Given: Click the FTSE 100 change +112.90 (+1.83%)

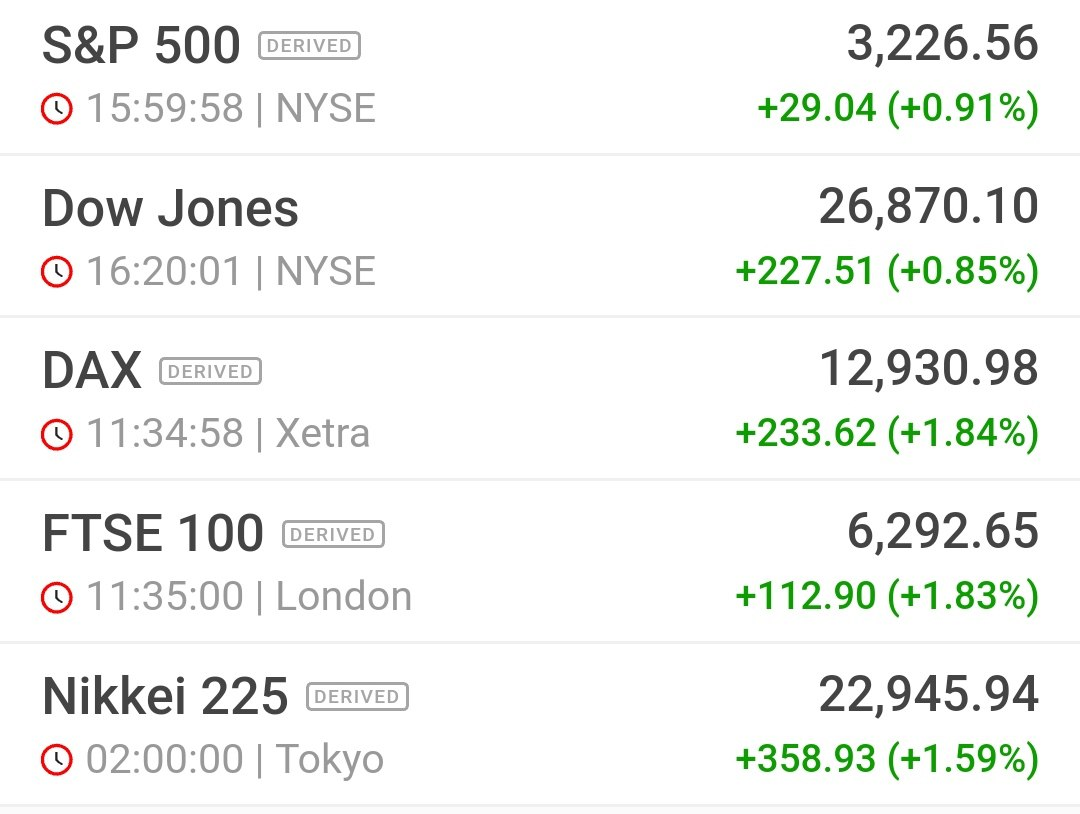Looking at the screenshot, I should (887, 596).
